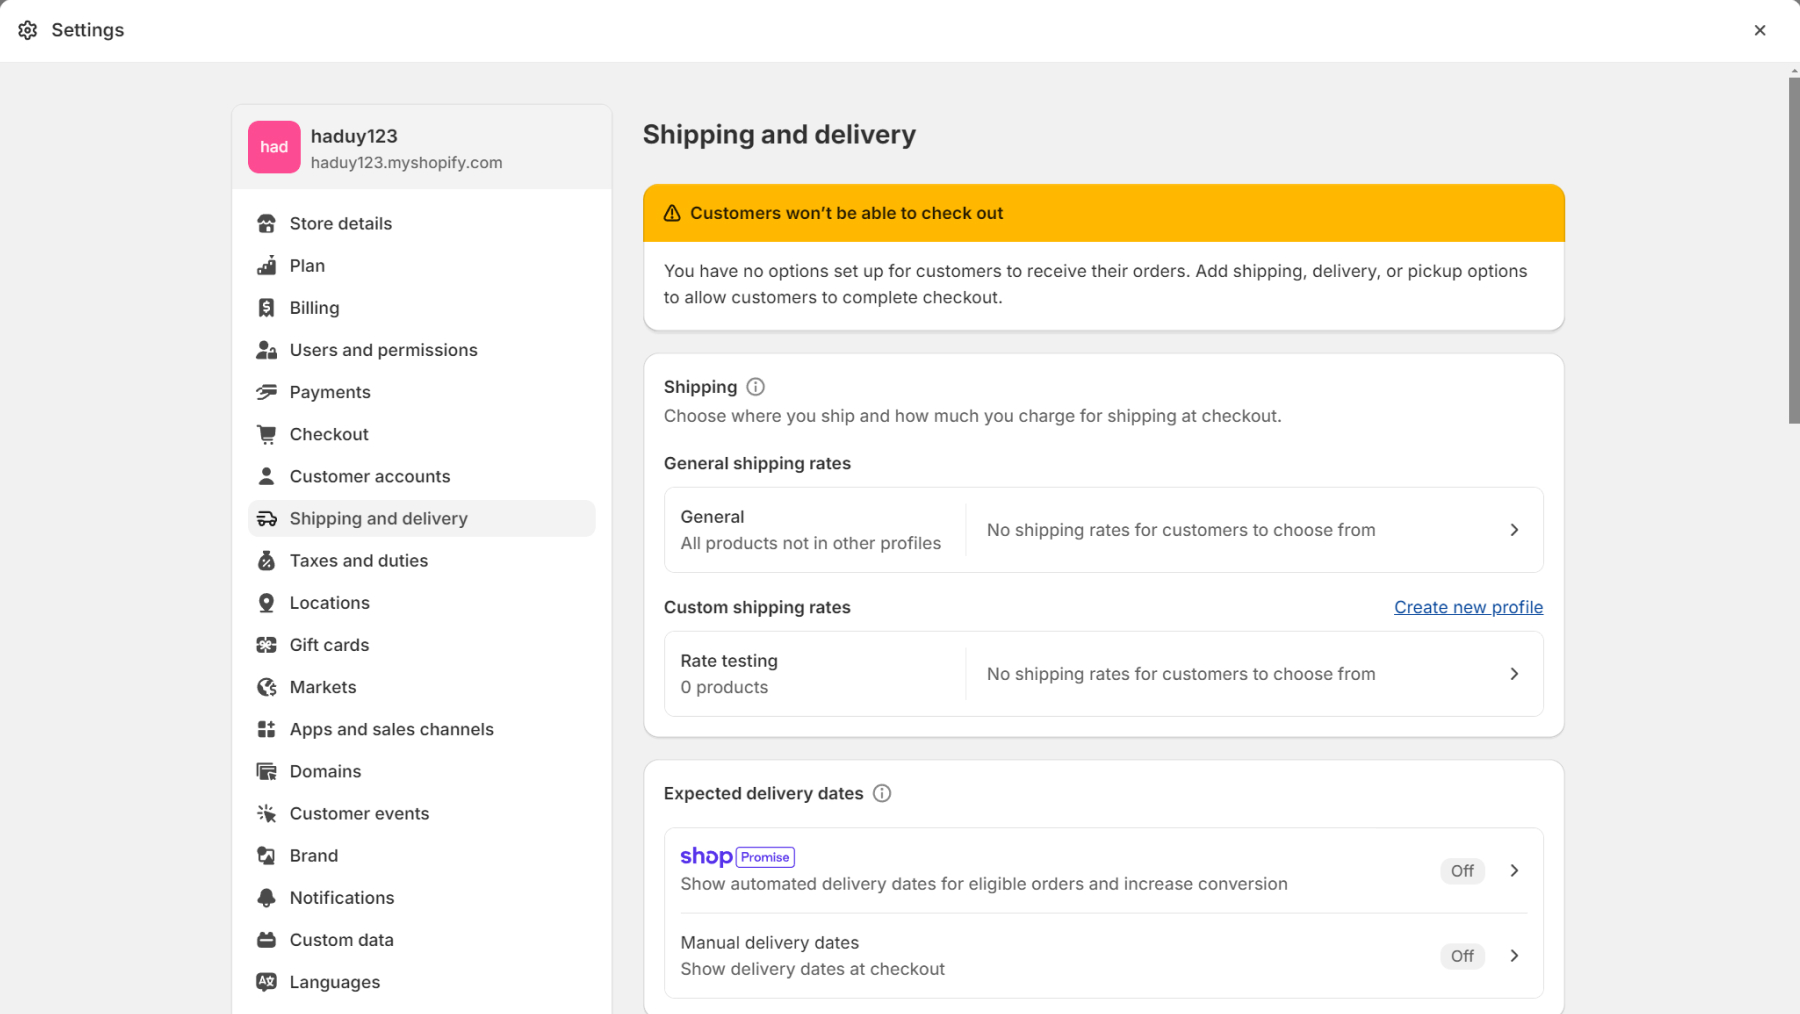
Task: Click the Payments card icon in sidebar
Action: point(266,392)
